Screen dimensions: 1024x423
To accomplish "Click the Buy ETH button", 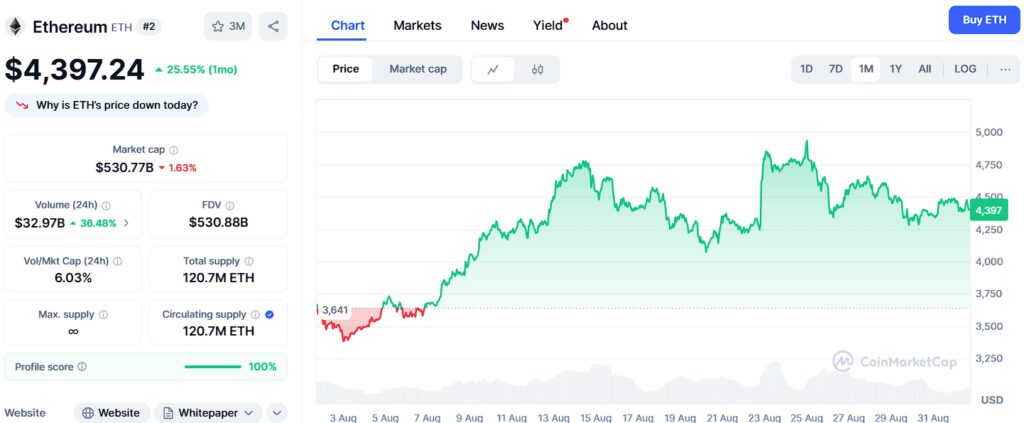I will (984, 20).
